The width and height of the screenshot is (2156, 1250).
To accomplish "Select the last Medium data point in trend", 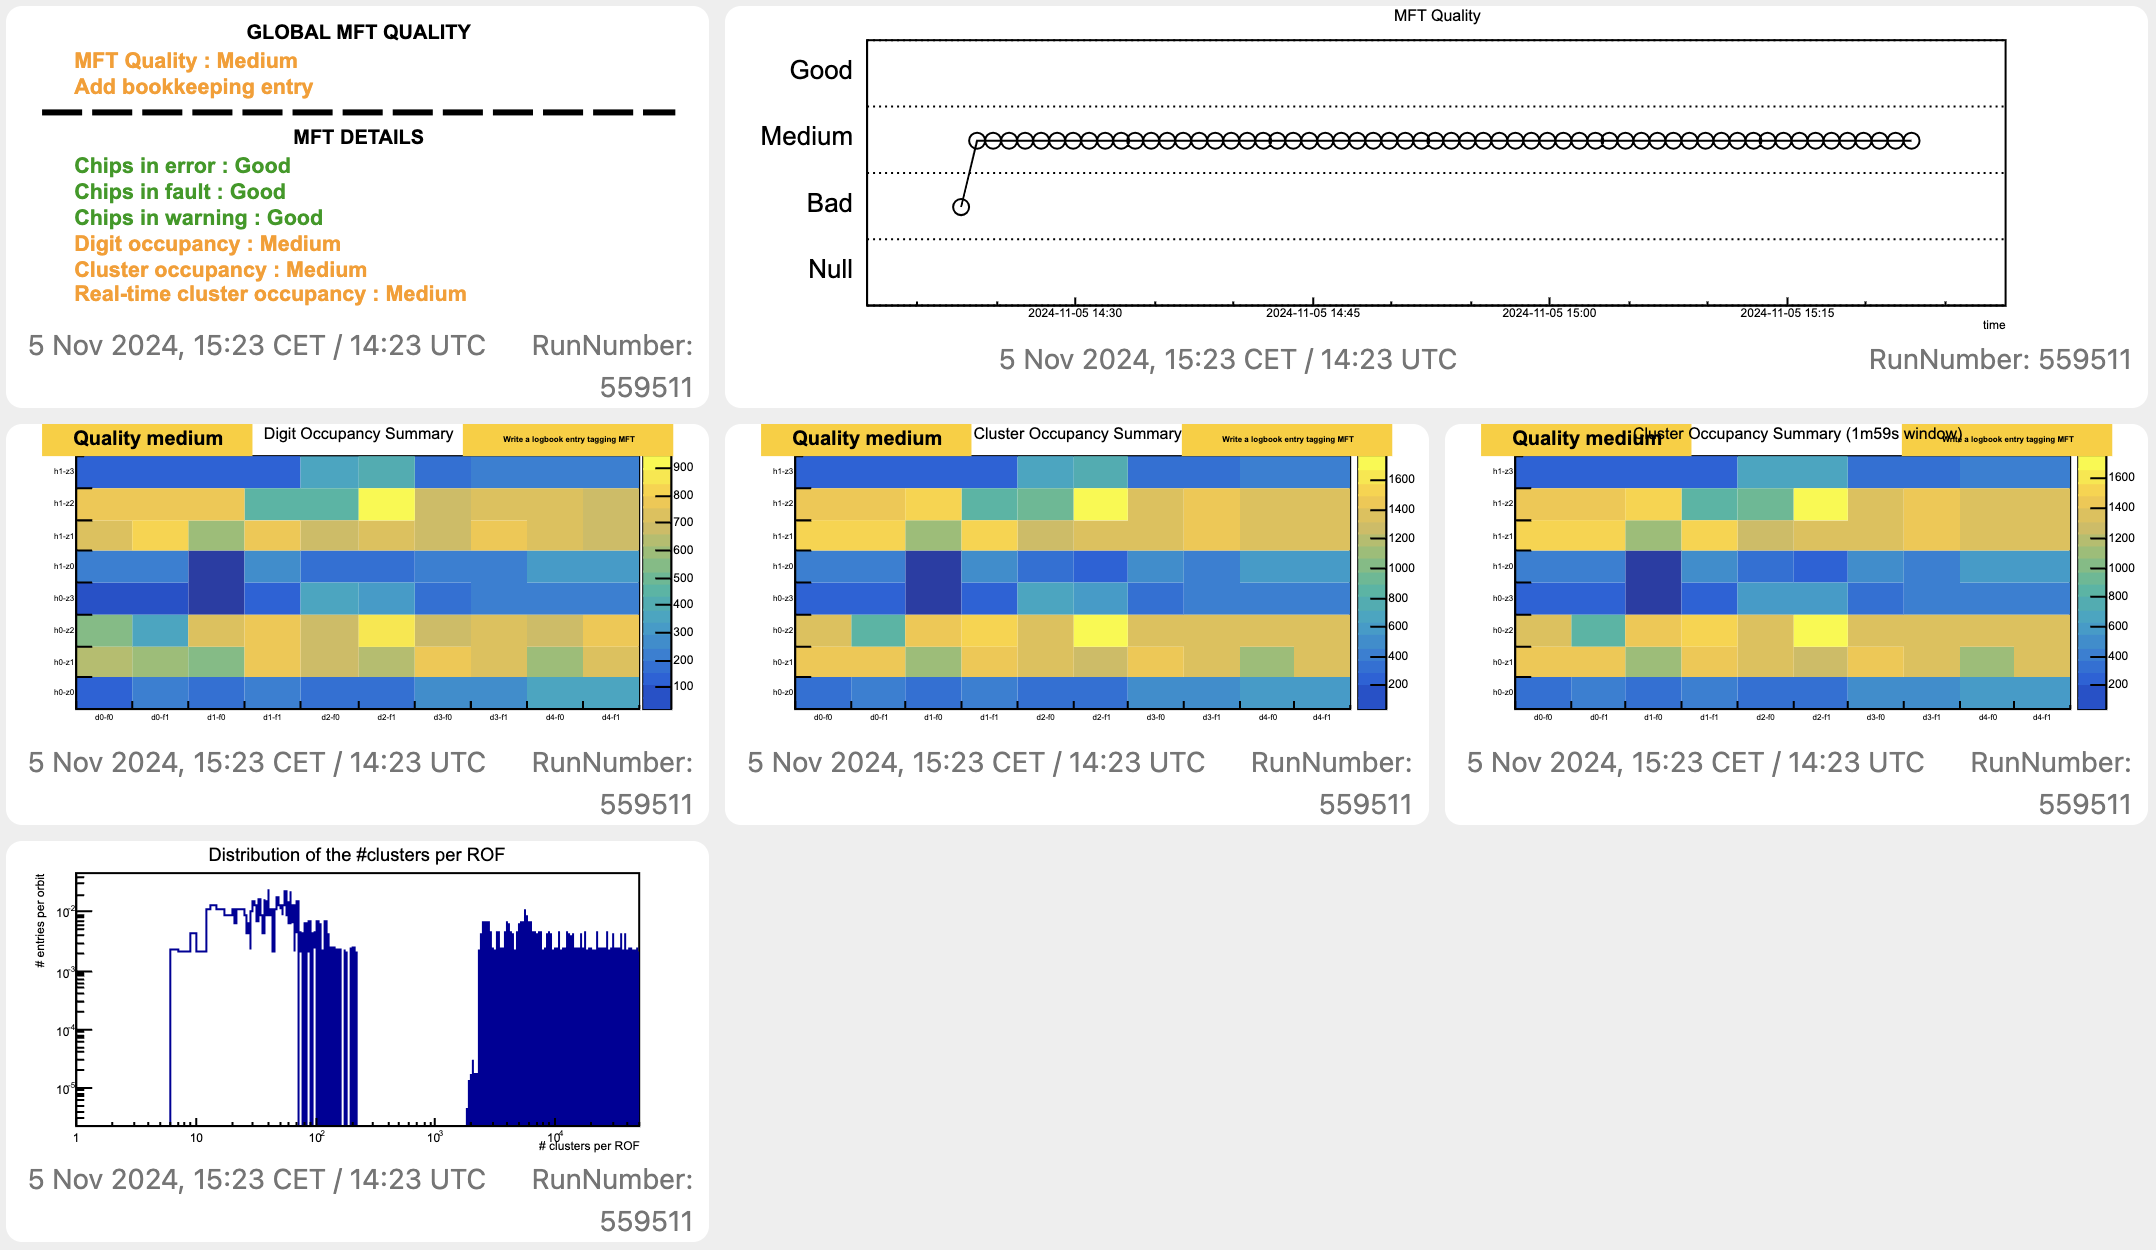I will (1911, 141).
